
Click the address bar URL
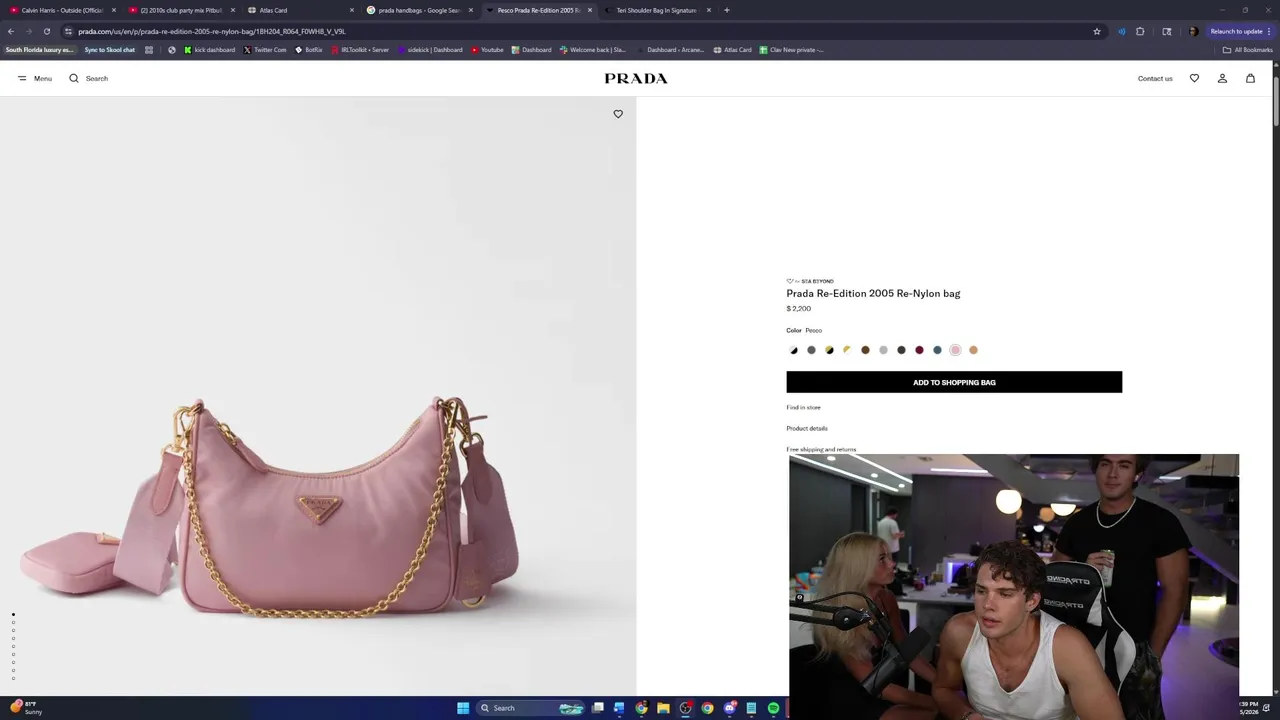click(212, 31)
